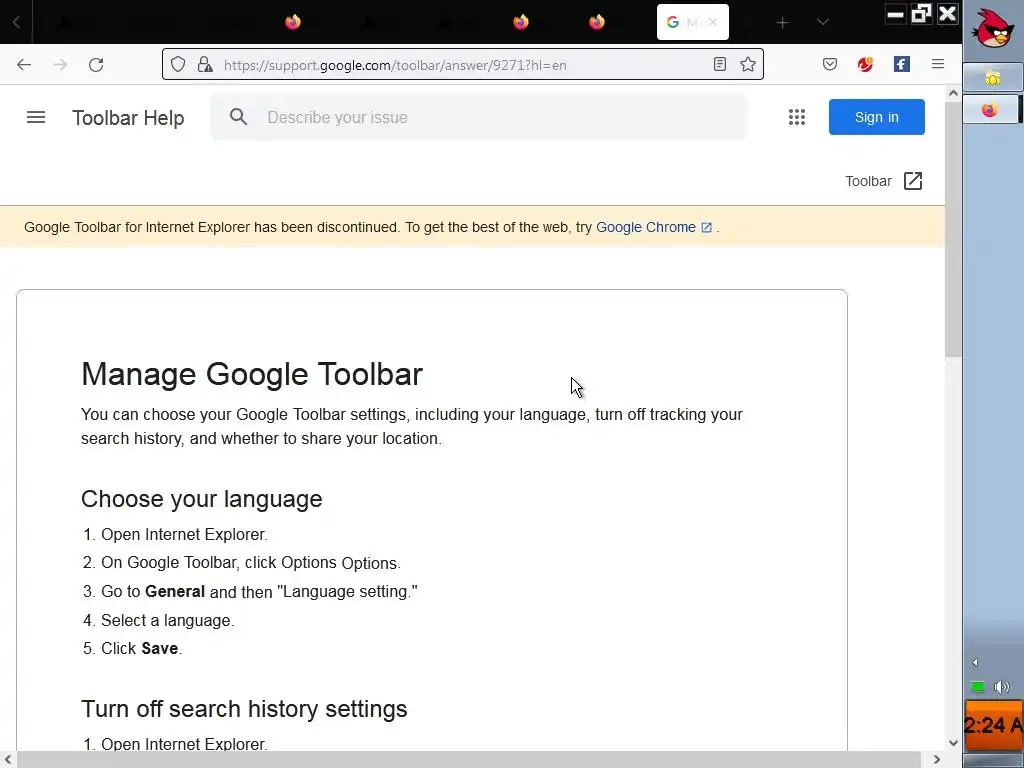Go back to the previous page
This screenshot has height=768, width=1024.
[x=24, y=65]
